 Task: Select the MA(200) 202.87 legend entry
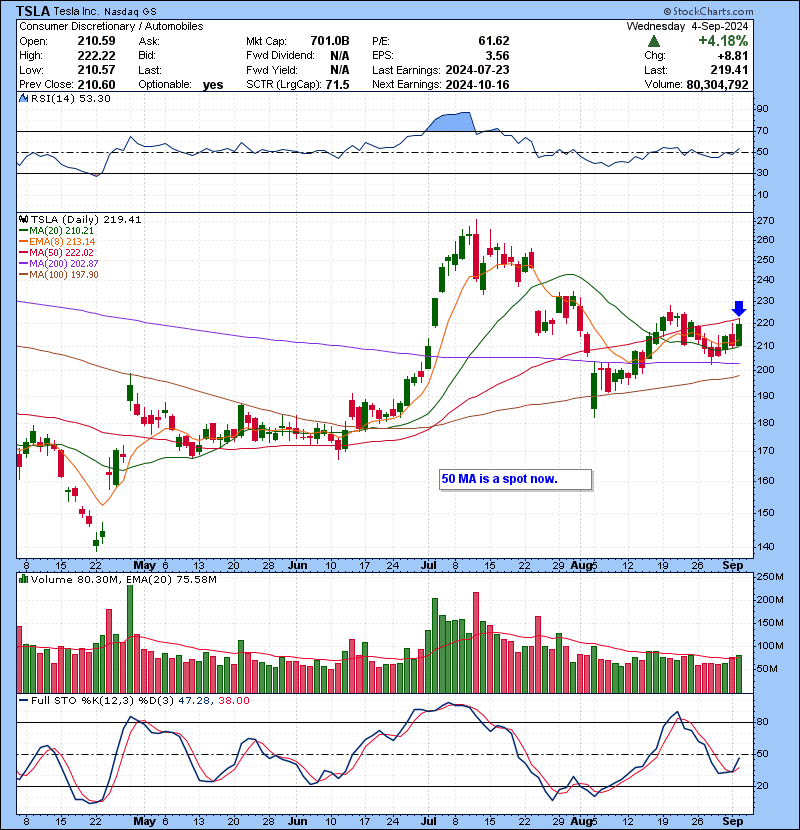tap(59, 264)
